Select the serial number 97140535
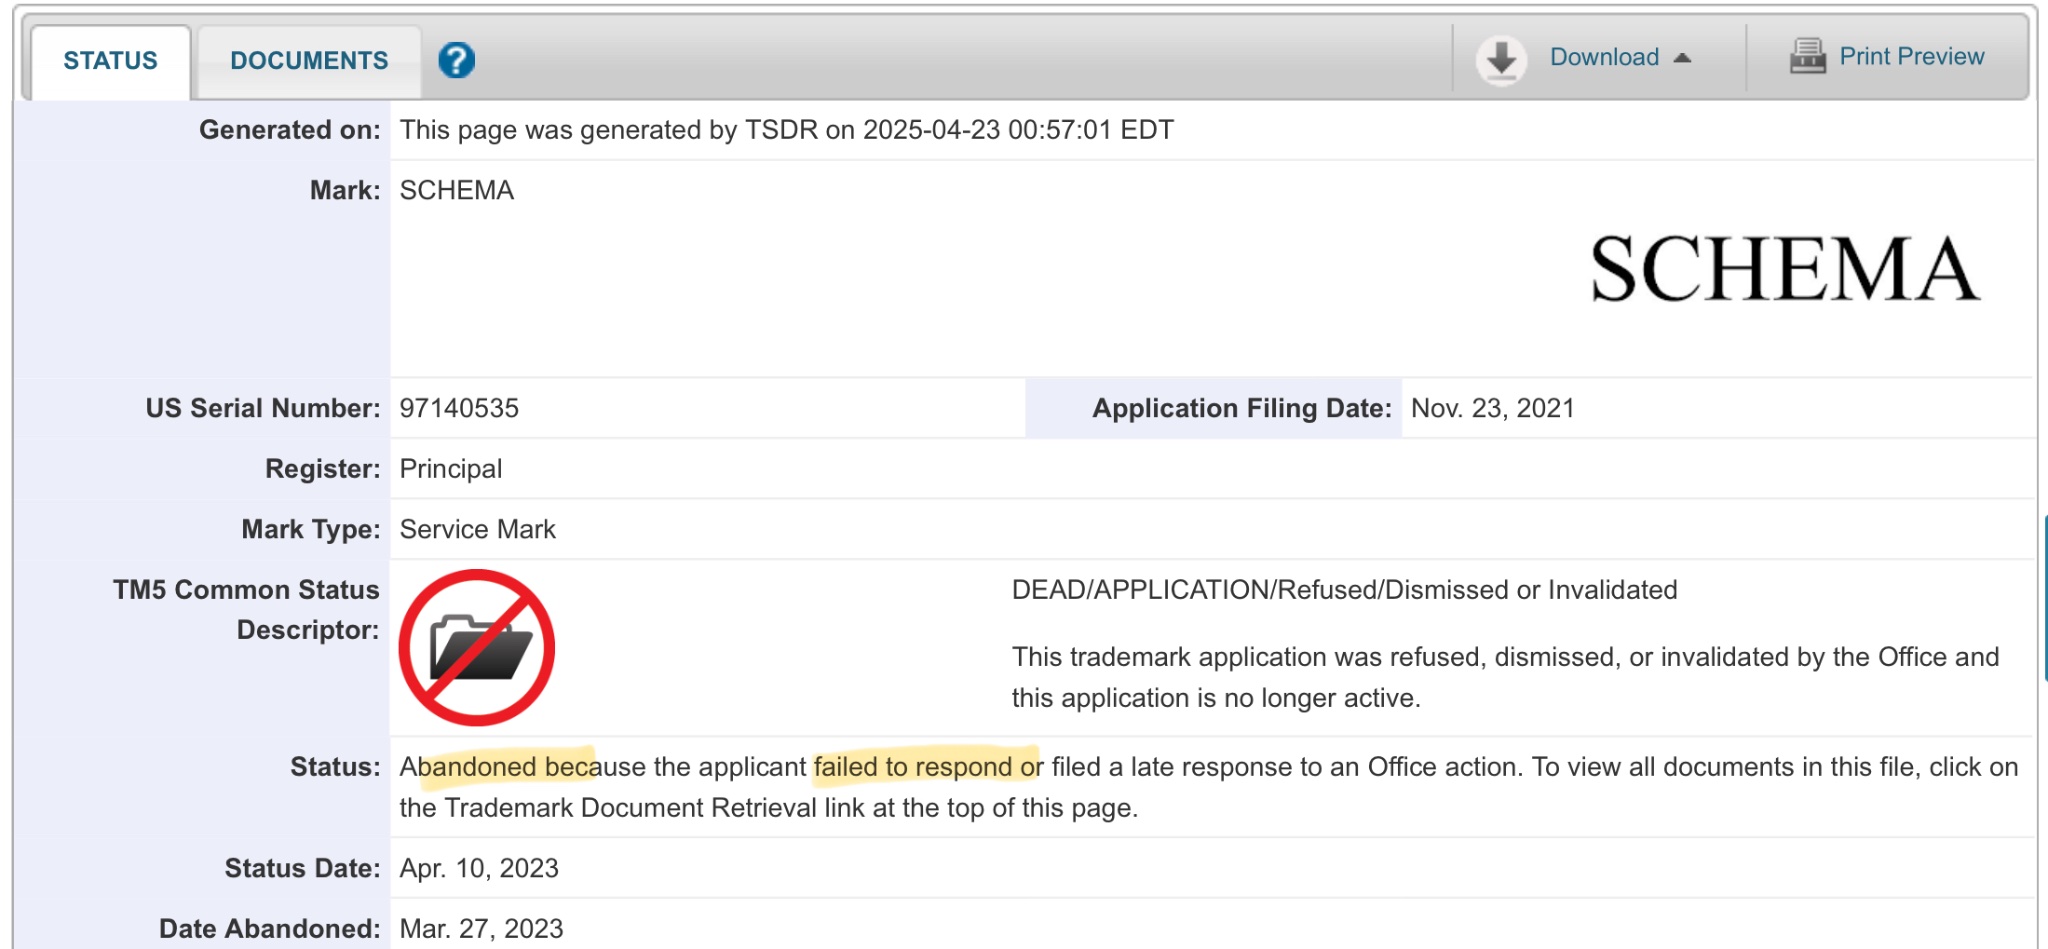 click(459, 408)
